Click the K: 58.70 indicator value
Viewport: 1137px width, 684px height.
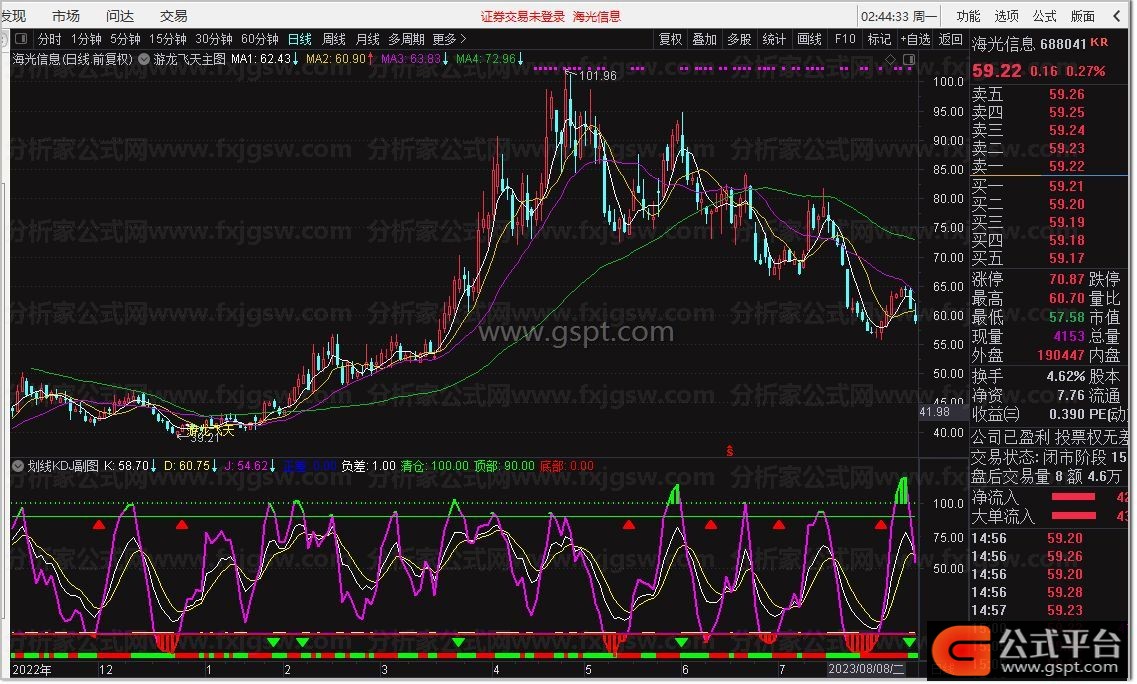coord(131,466)
